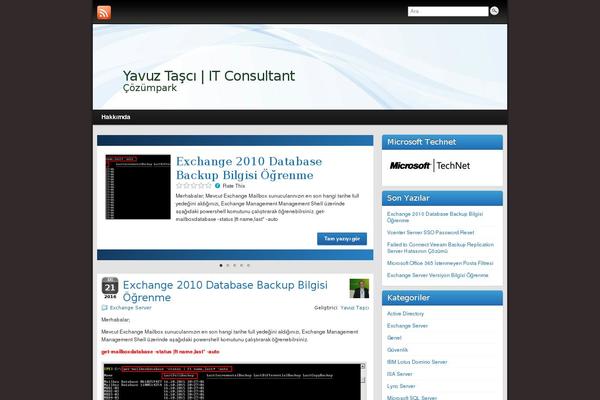Give the featured post a three-star rating
This screenshot has width=600, height=400.
point(194,186)
